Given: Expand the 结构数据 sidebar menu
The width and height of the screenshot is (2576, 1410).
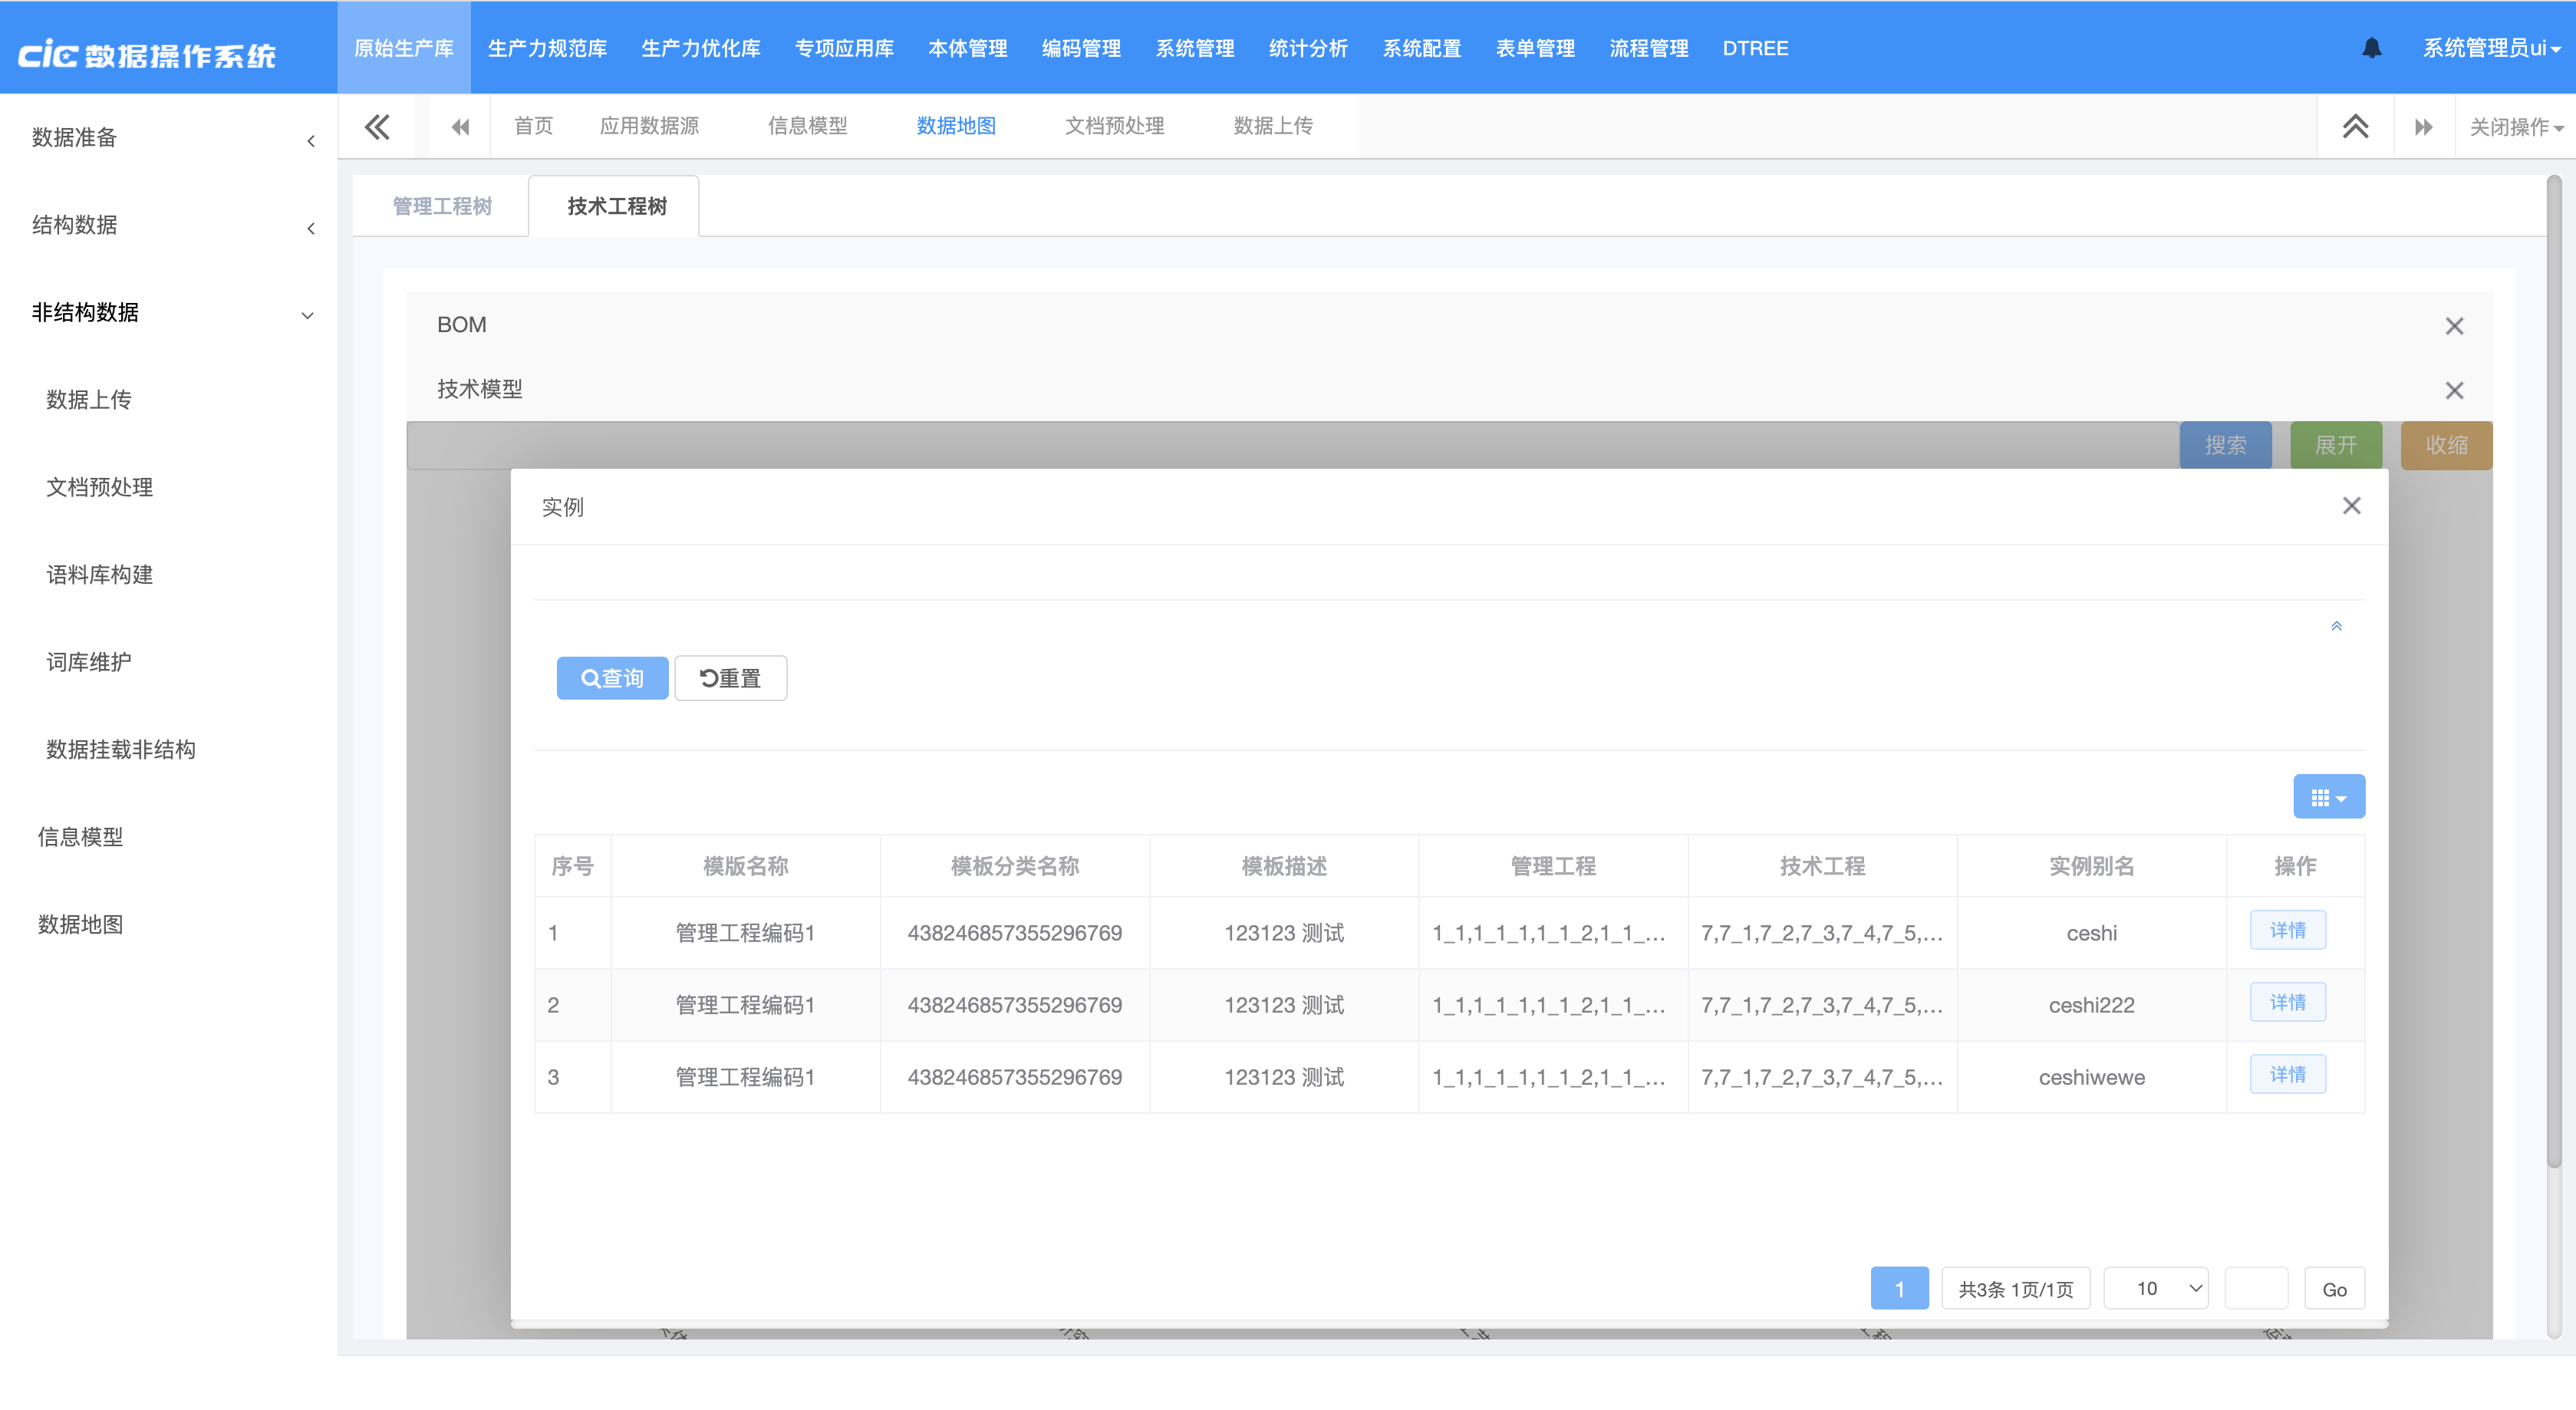Looking at the screenshot, I should click(170, 226).
